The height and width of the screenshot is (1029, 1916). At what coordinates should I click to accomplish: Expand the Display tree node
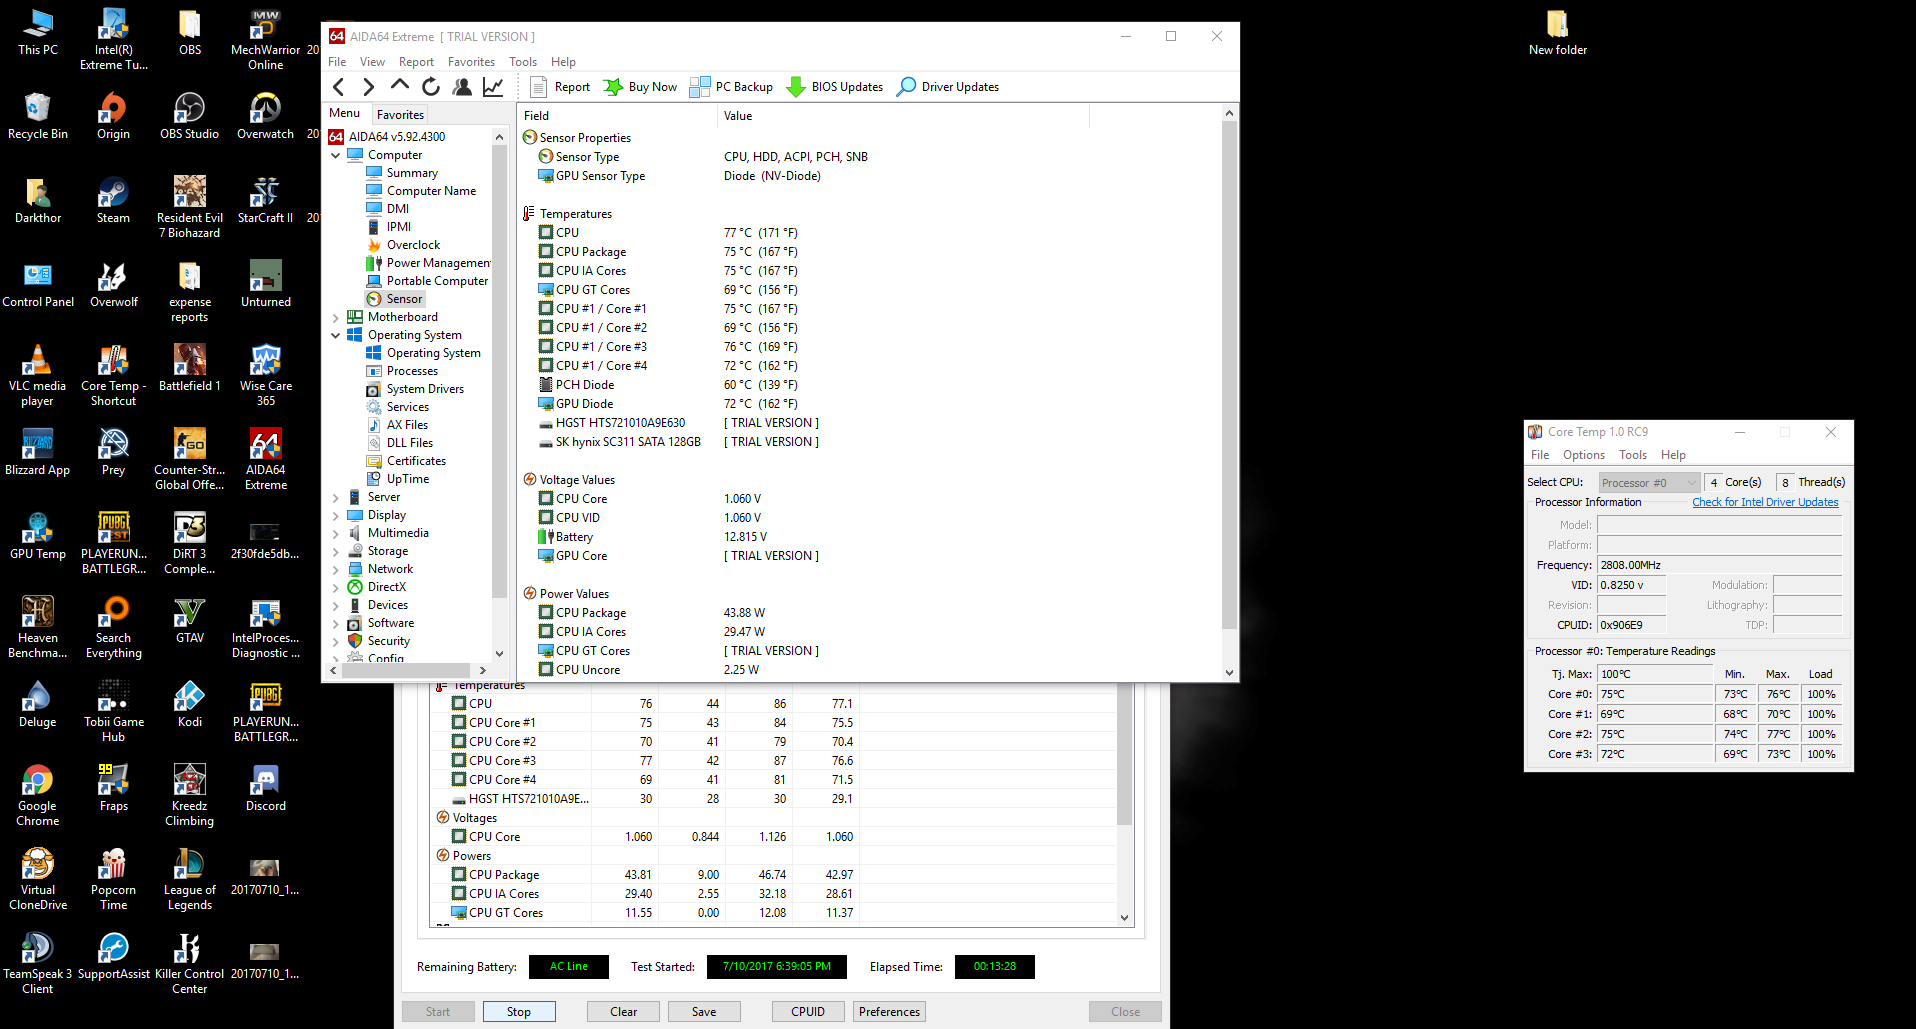[336, 515]
